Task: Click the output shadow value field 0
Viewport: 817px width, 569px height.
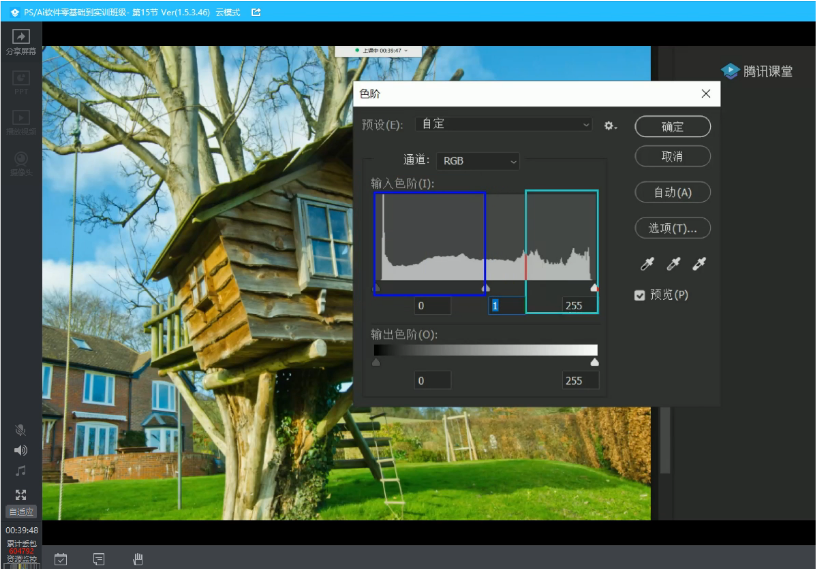Action: (432, 380)
